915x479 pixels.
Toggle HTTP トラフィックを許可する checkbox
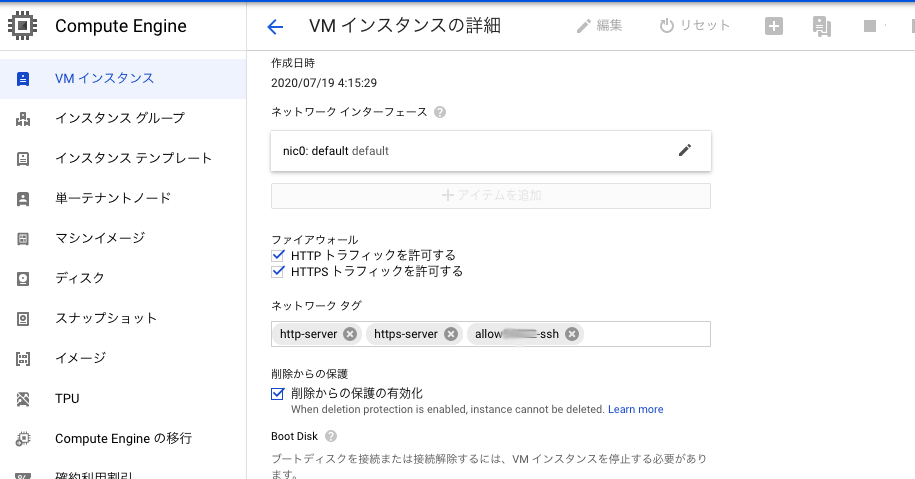point(278,255)
